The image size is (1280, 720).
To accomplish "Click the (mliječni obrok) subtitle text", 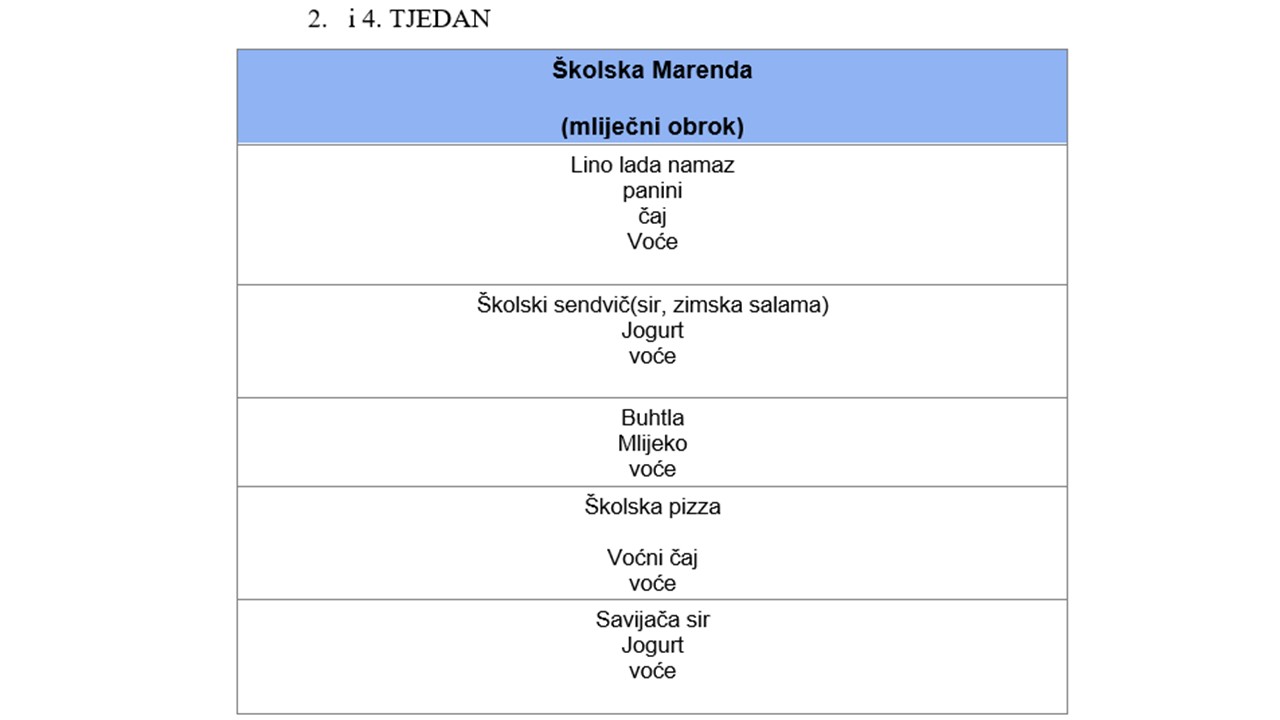I will [x=652, y=127].
